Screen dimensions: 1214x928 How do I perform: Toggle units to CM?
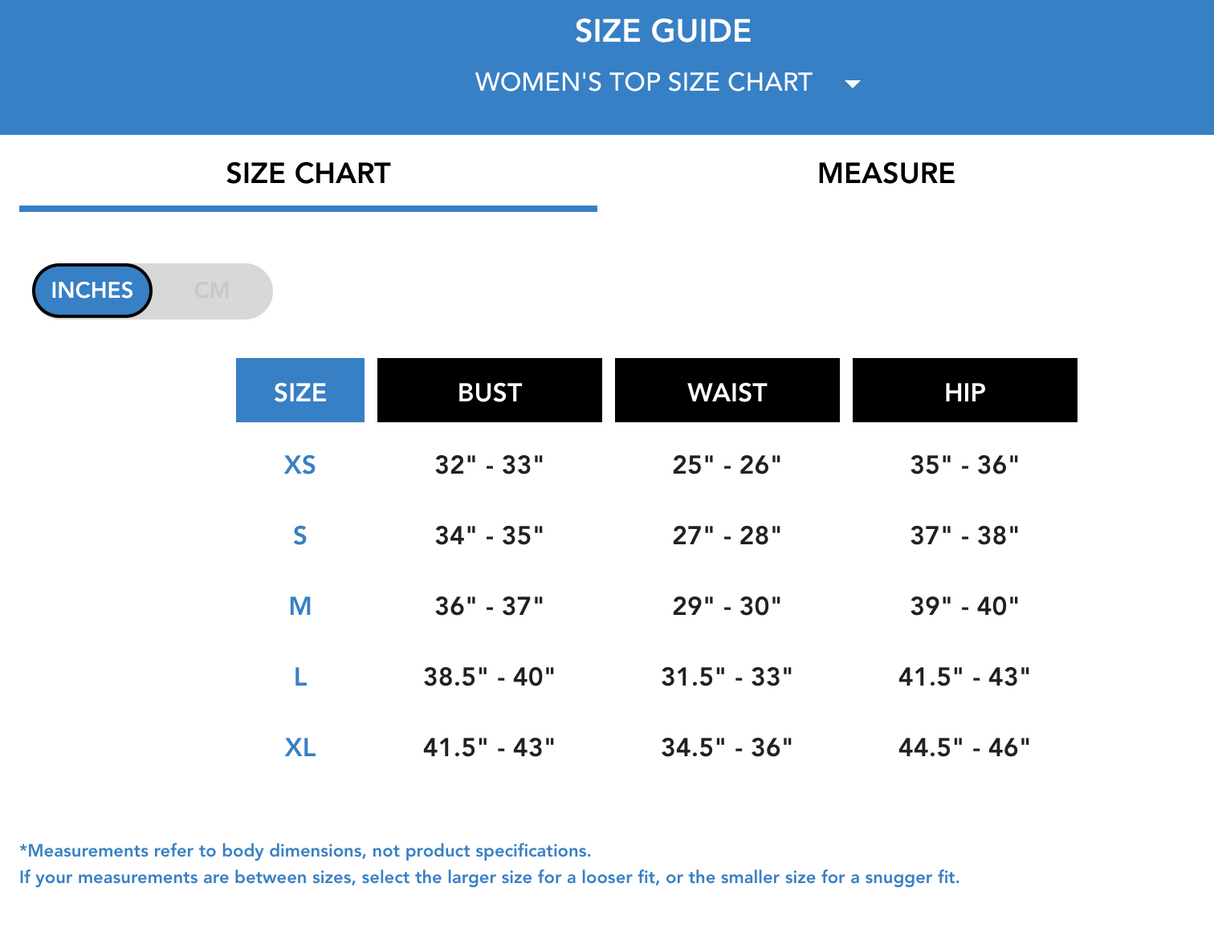click(212, 291)
